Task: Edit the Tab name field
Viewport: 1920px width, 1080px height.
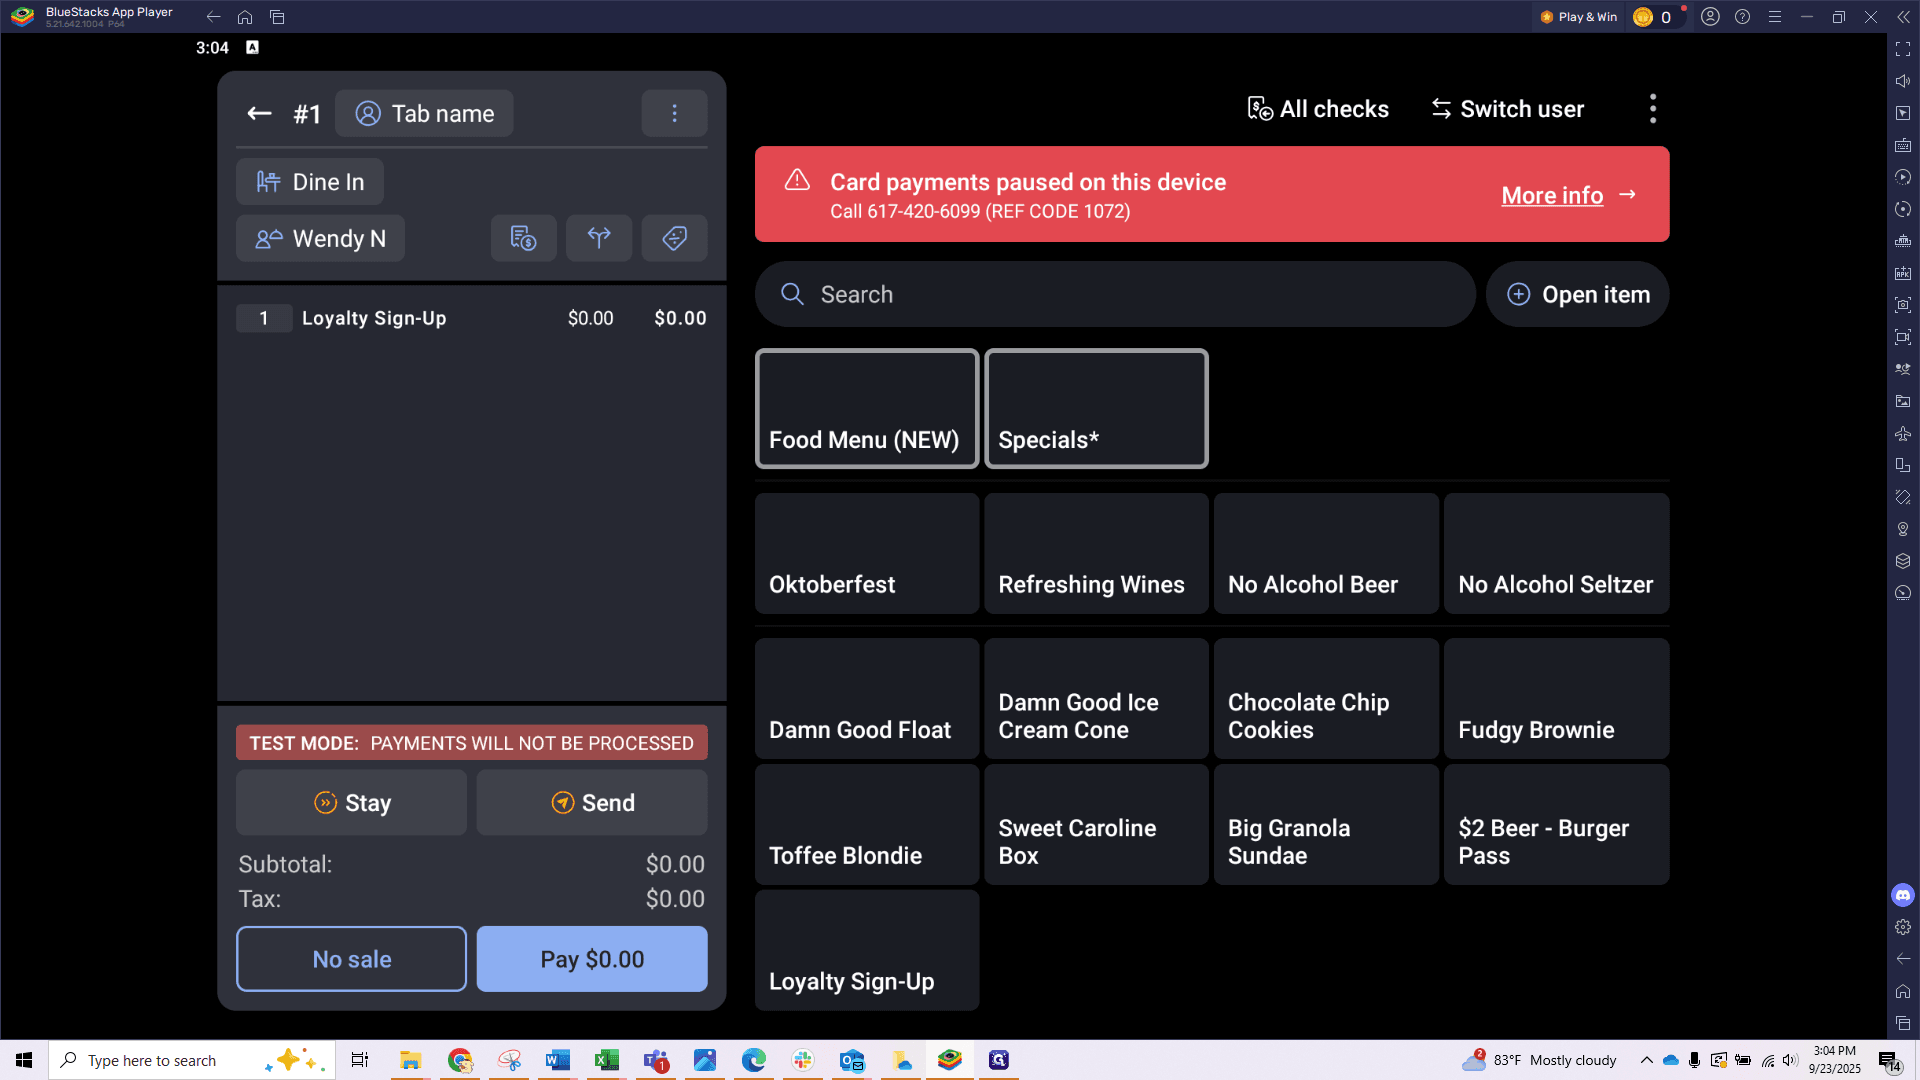Action: [x=424, y=113]
